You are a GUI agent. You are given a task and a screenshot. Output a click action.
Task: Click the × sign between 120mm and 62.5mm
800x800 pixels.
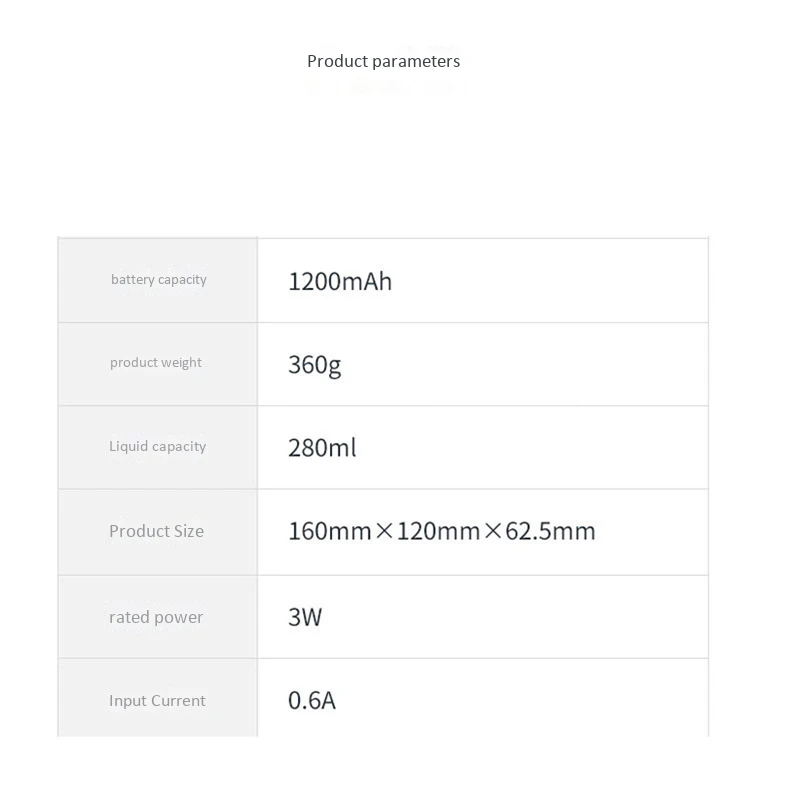pyautogui.click(x=493, y=531)
